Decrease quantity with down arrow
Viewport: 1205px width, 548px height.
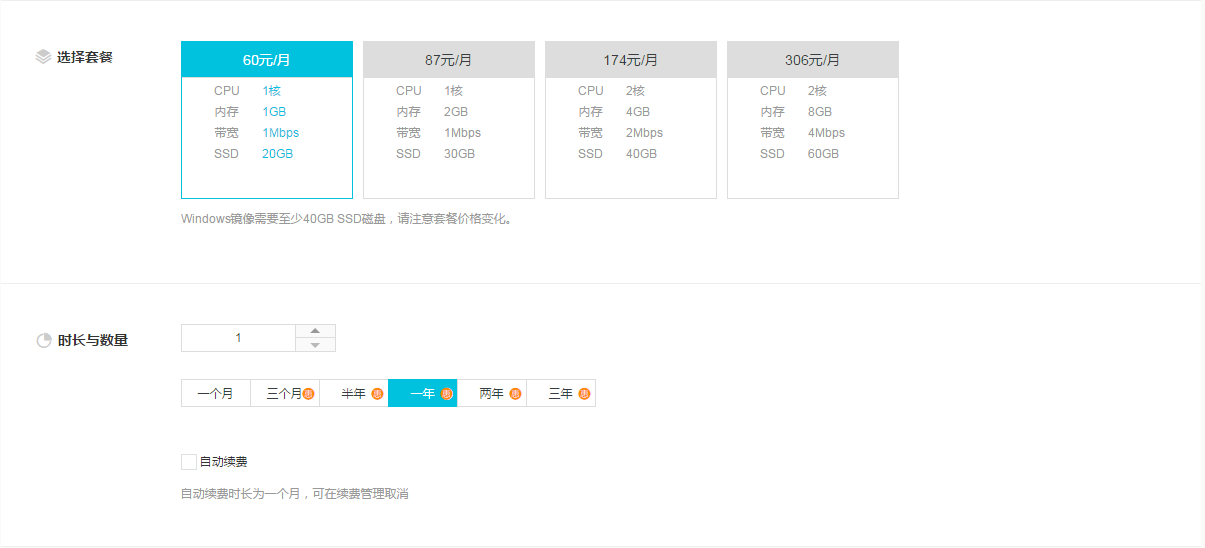pos(316,345)
